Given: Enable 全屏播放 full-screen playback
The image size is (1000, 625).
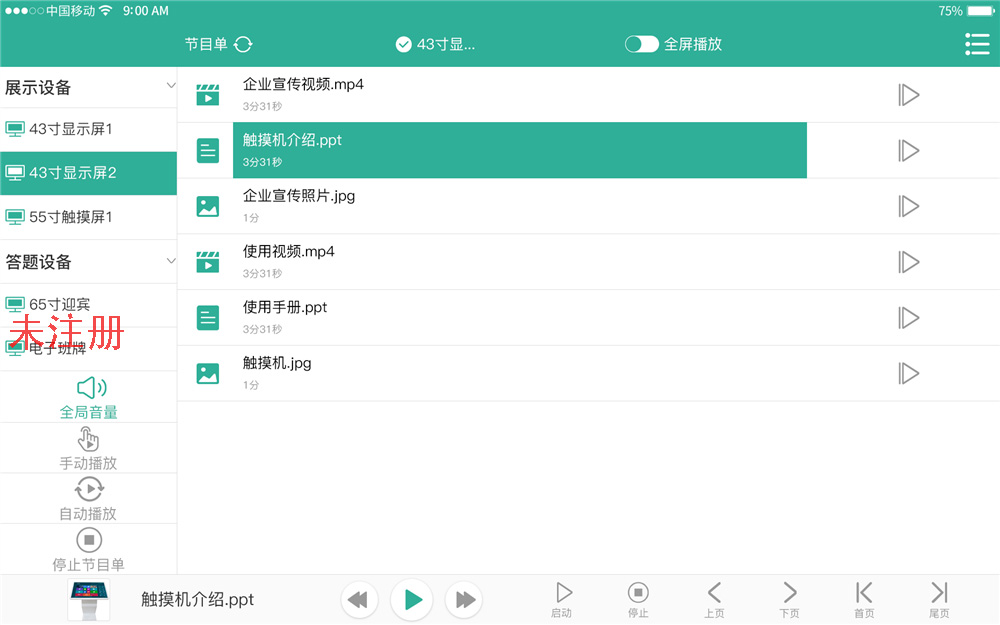Looking at the screenshot, I should 641,44.
